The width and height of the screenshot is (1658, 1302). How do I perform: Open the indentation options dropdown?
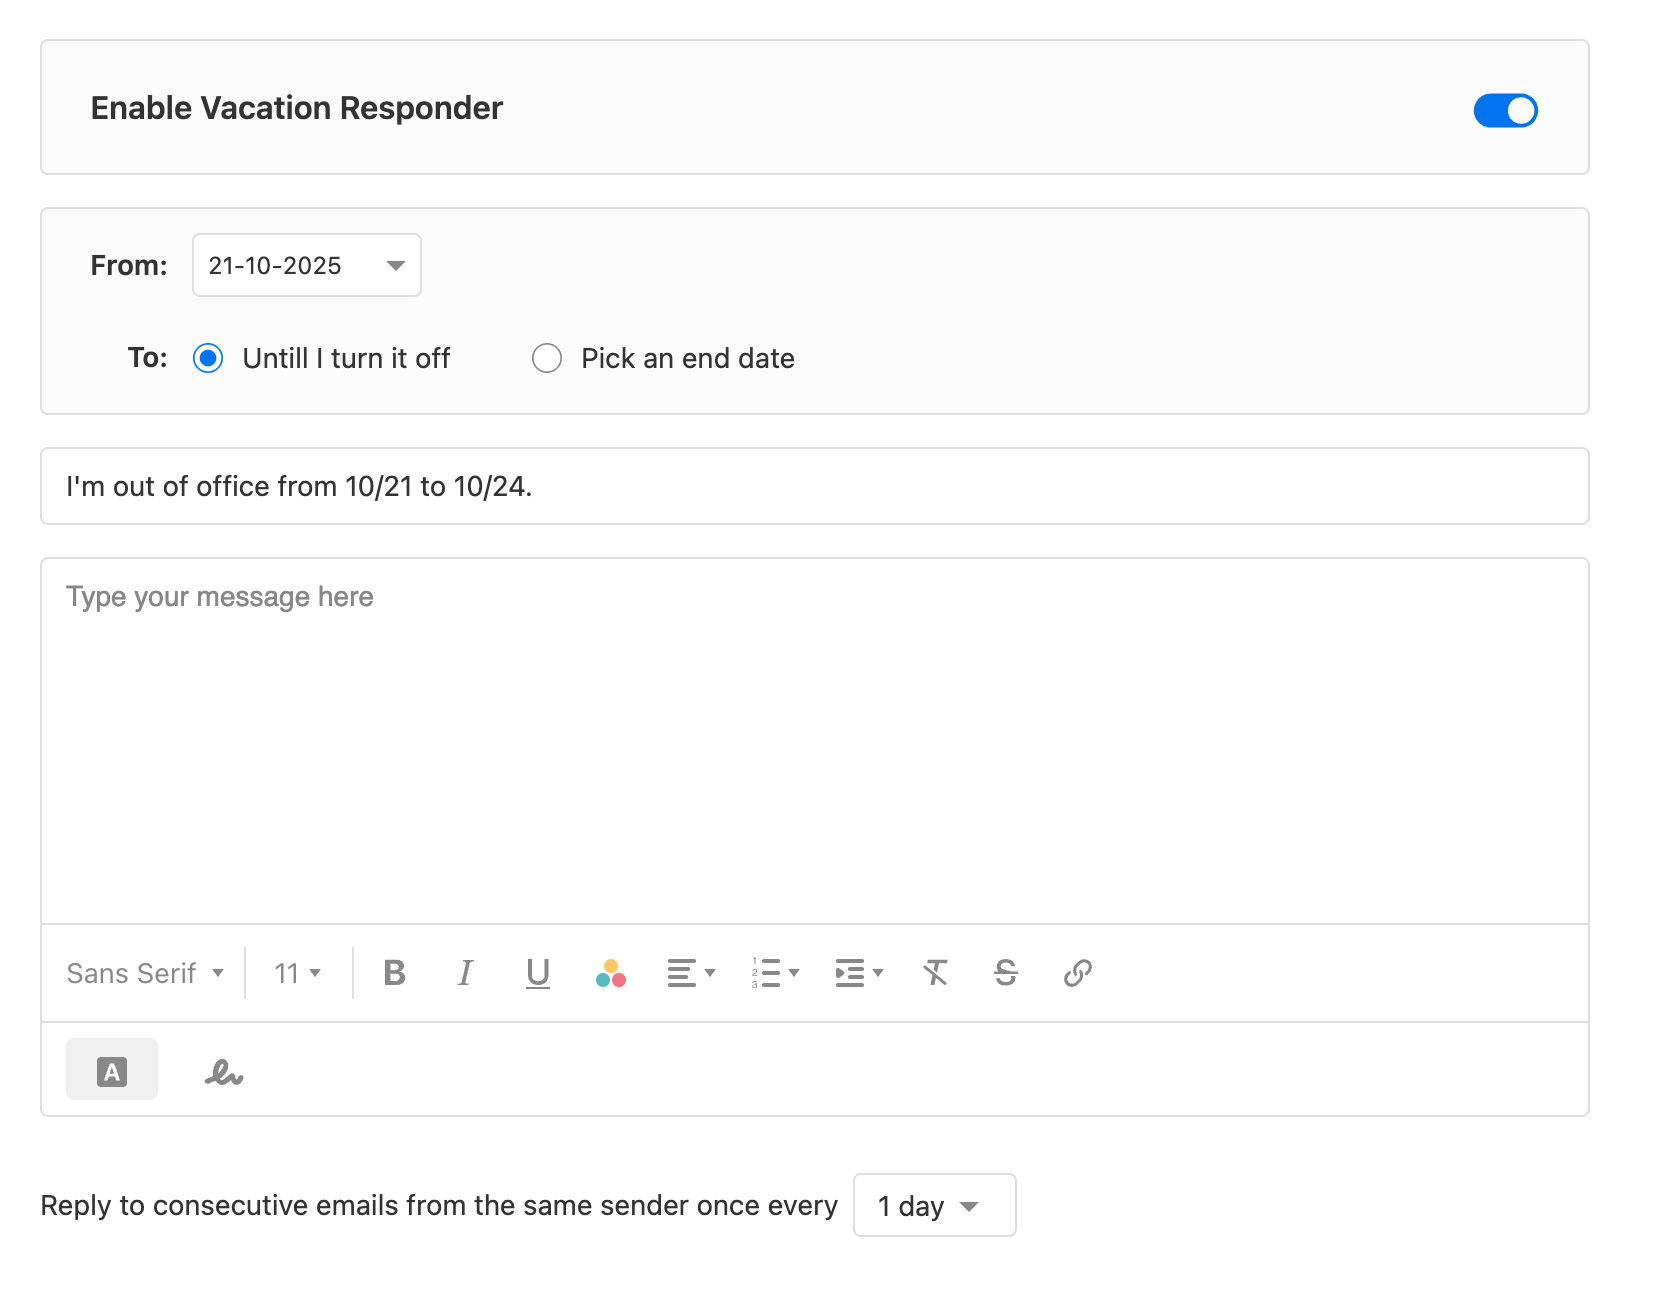(x=857, y=972)
